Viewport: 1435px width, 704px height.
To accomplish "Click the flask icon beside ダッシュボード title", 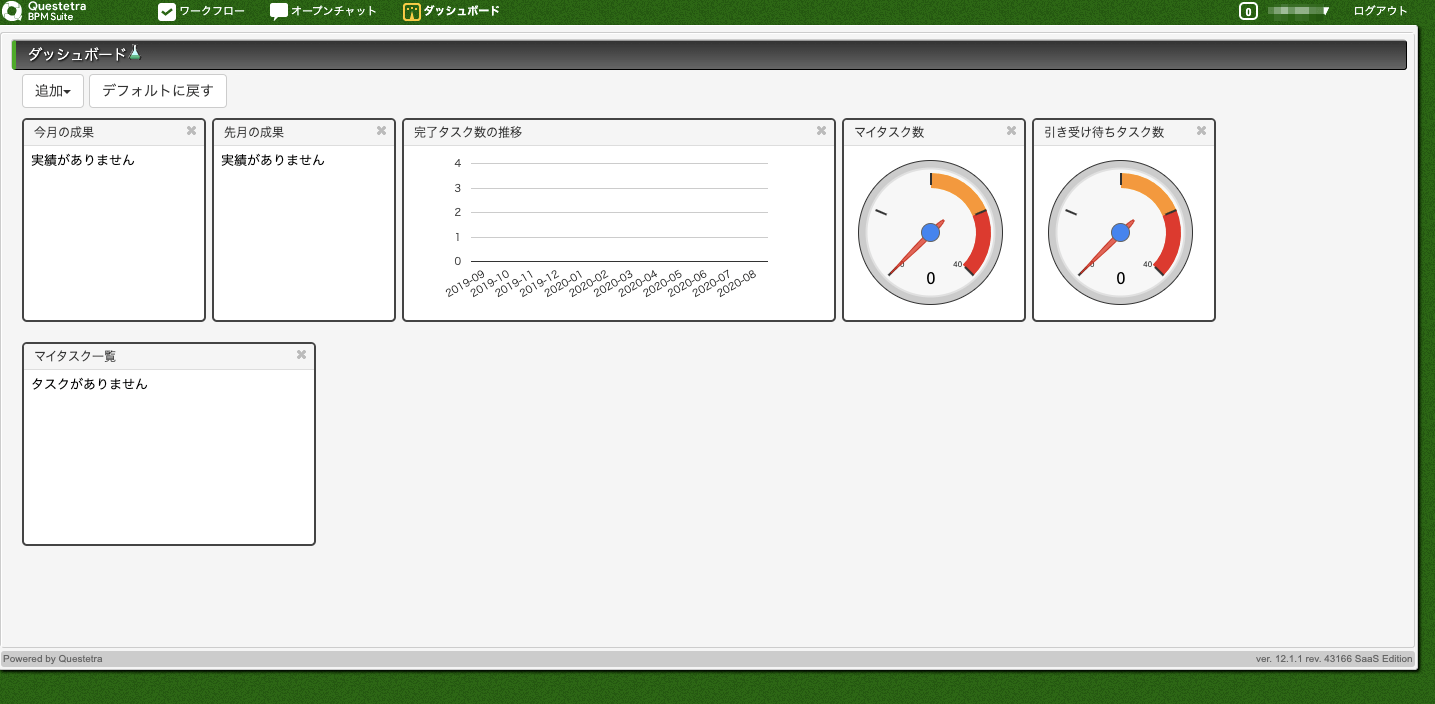I will pos(135,53).
